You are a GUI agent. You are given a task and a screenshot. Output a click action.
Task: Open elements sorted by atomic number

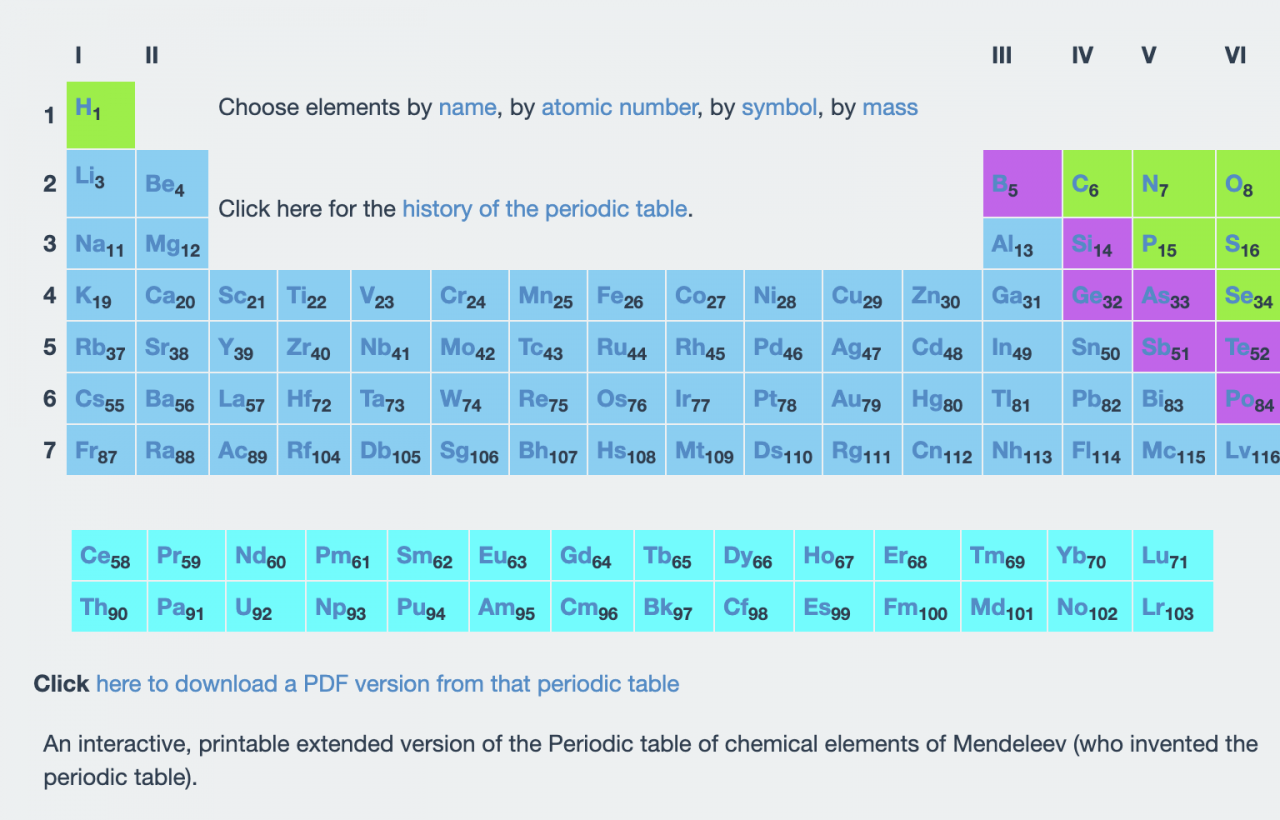click(x=619, y=107)
